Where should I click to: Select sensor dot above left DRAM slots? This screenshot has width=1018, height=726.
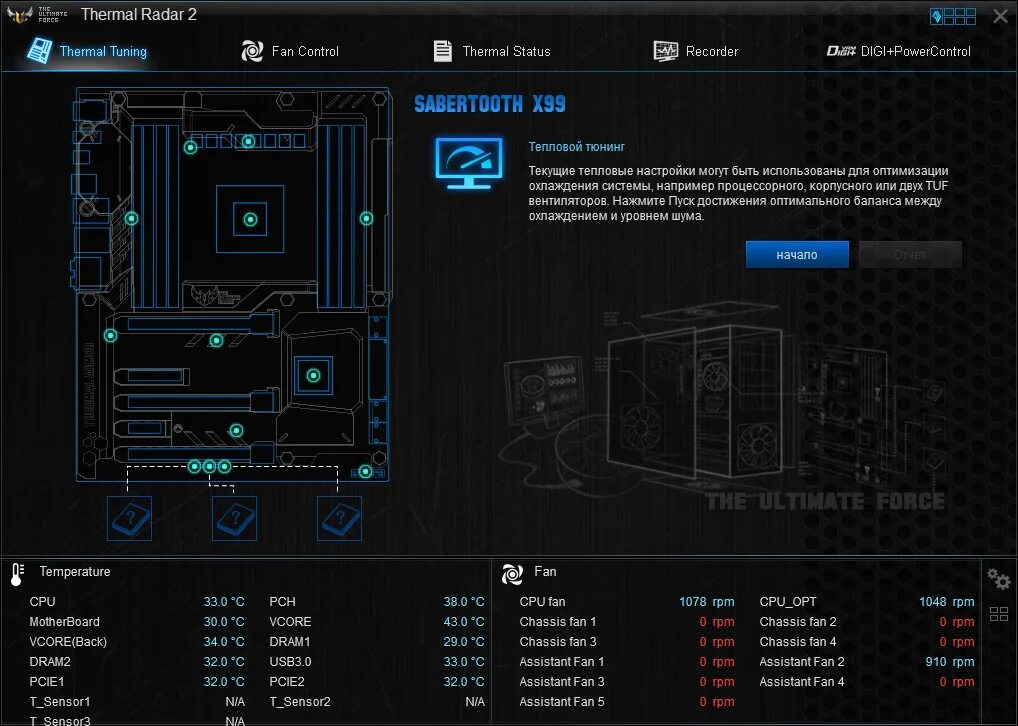tap(190, 148)
